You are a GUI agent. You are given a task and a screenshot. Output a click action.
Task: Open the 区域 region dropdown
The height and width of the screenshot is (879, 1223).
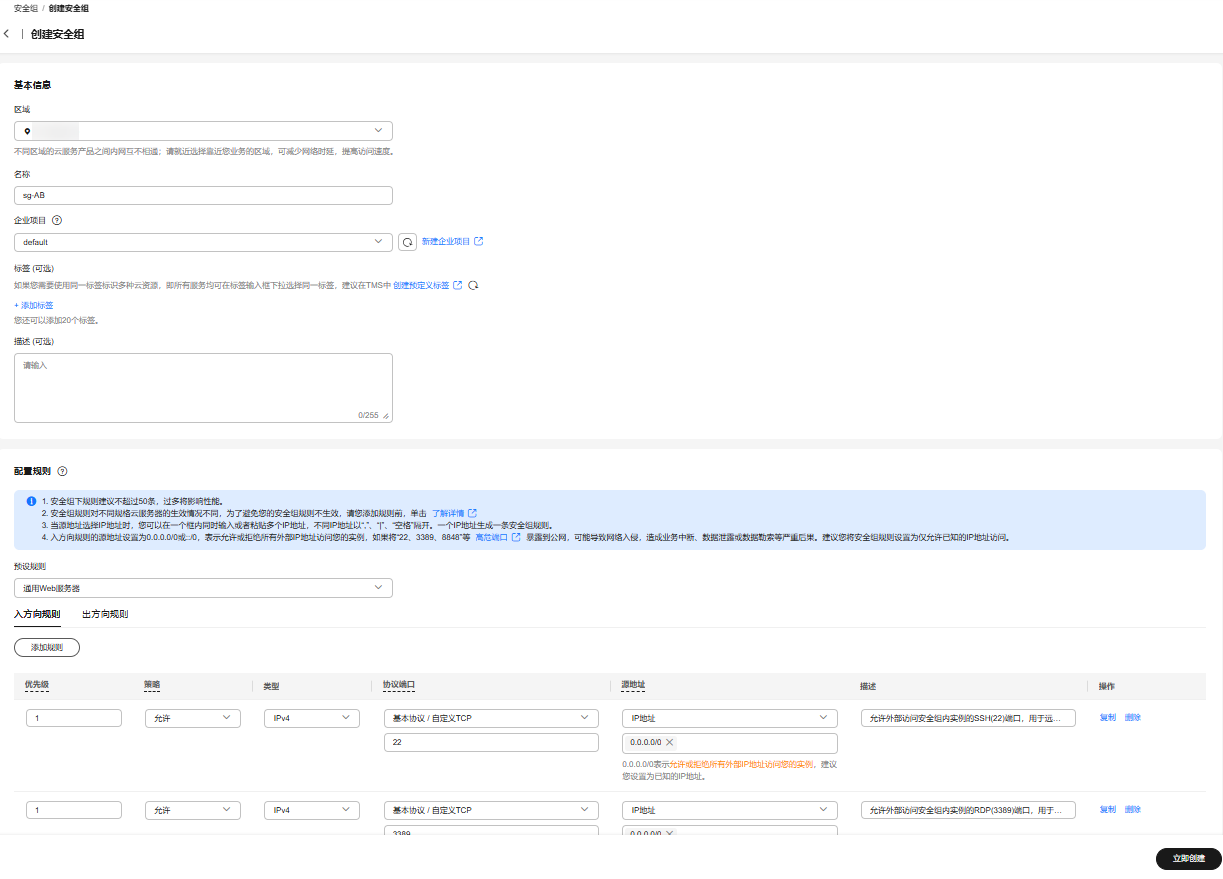pyautogui.click(x=378, y=131)
